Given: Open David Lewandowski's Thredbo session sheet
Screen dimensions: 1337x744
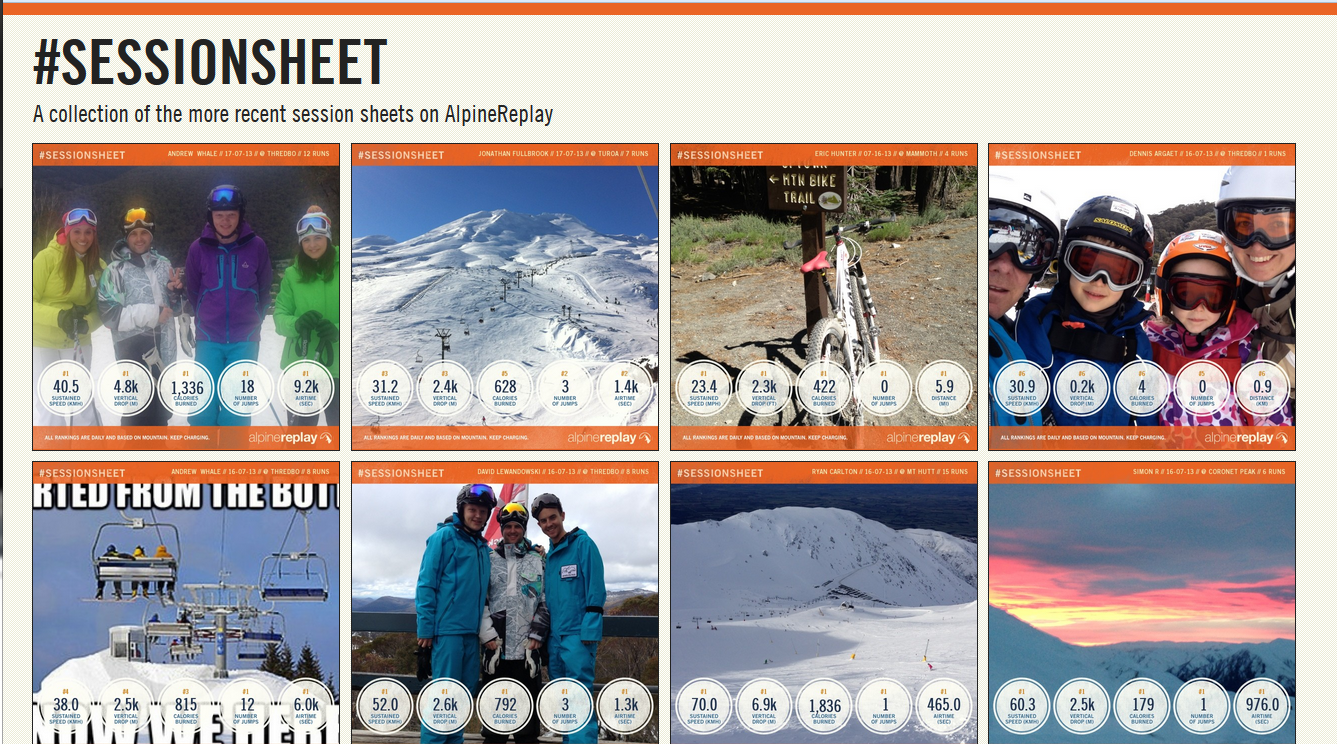Looking at the screenshot, I should (505, 603).
